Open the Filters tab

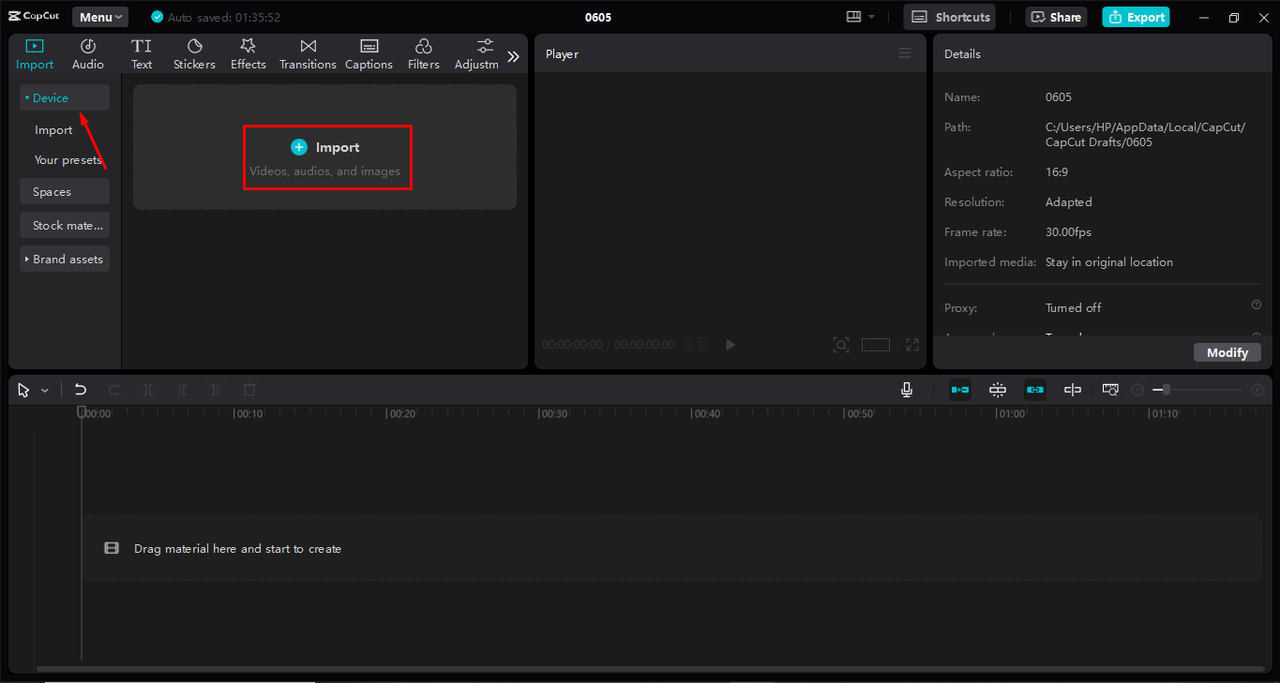tap(423, 54)
